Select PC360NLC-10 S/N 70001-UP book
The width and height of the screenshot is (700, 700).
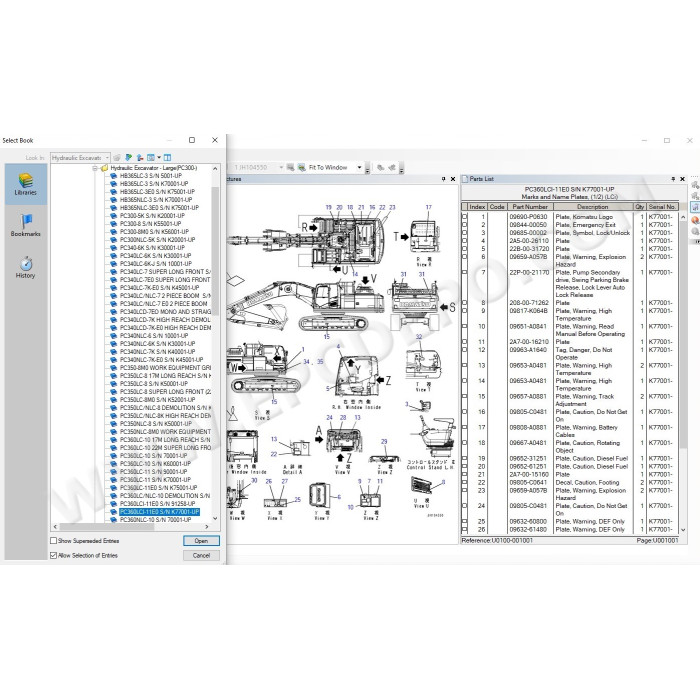(x=155, y=520)
